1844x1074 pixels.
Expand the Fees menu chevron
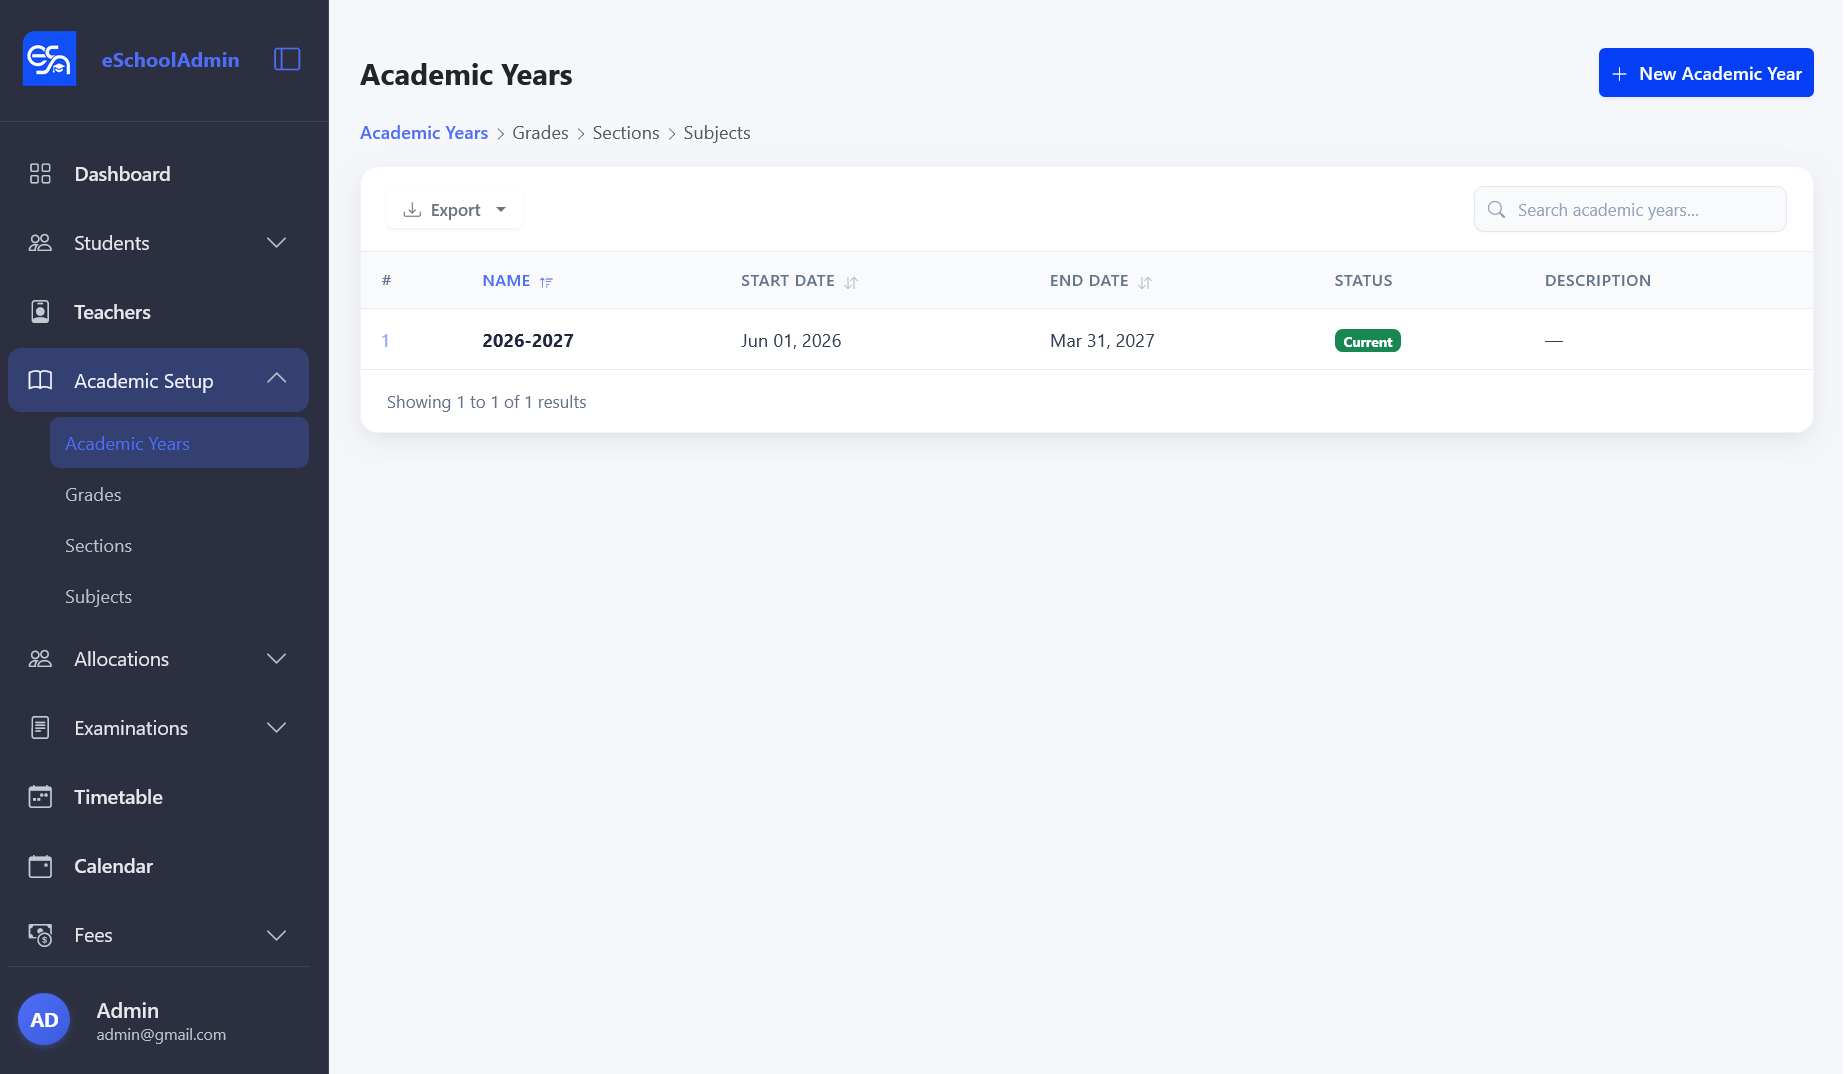pyautogui.click(x=277, y=935)
